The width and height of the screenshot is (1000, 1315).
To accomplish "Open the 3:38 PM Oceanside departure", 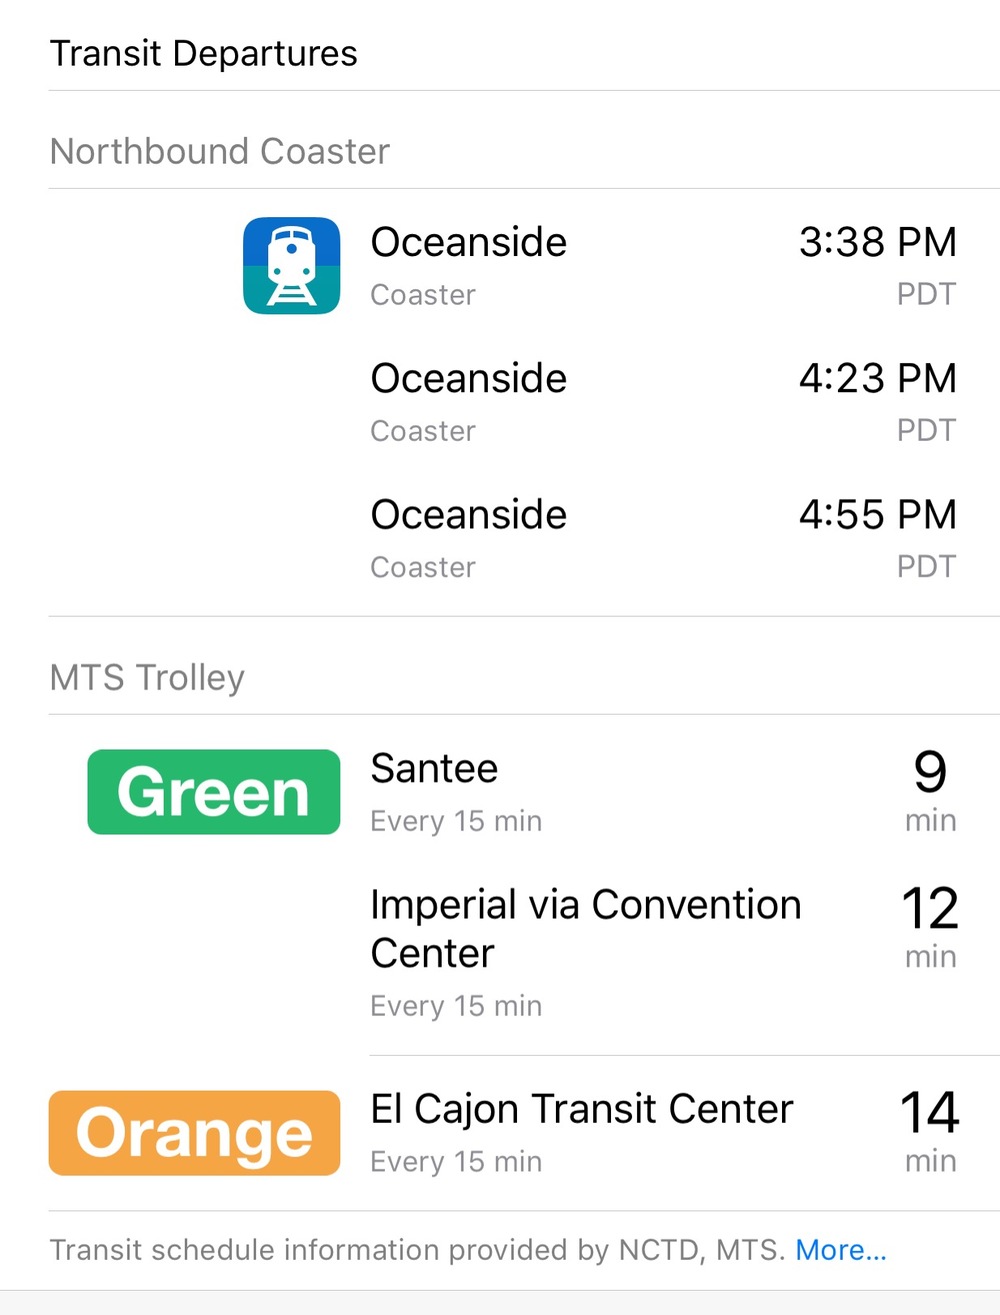I will tap(664, 266).
